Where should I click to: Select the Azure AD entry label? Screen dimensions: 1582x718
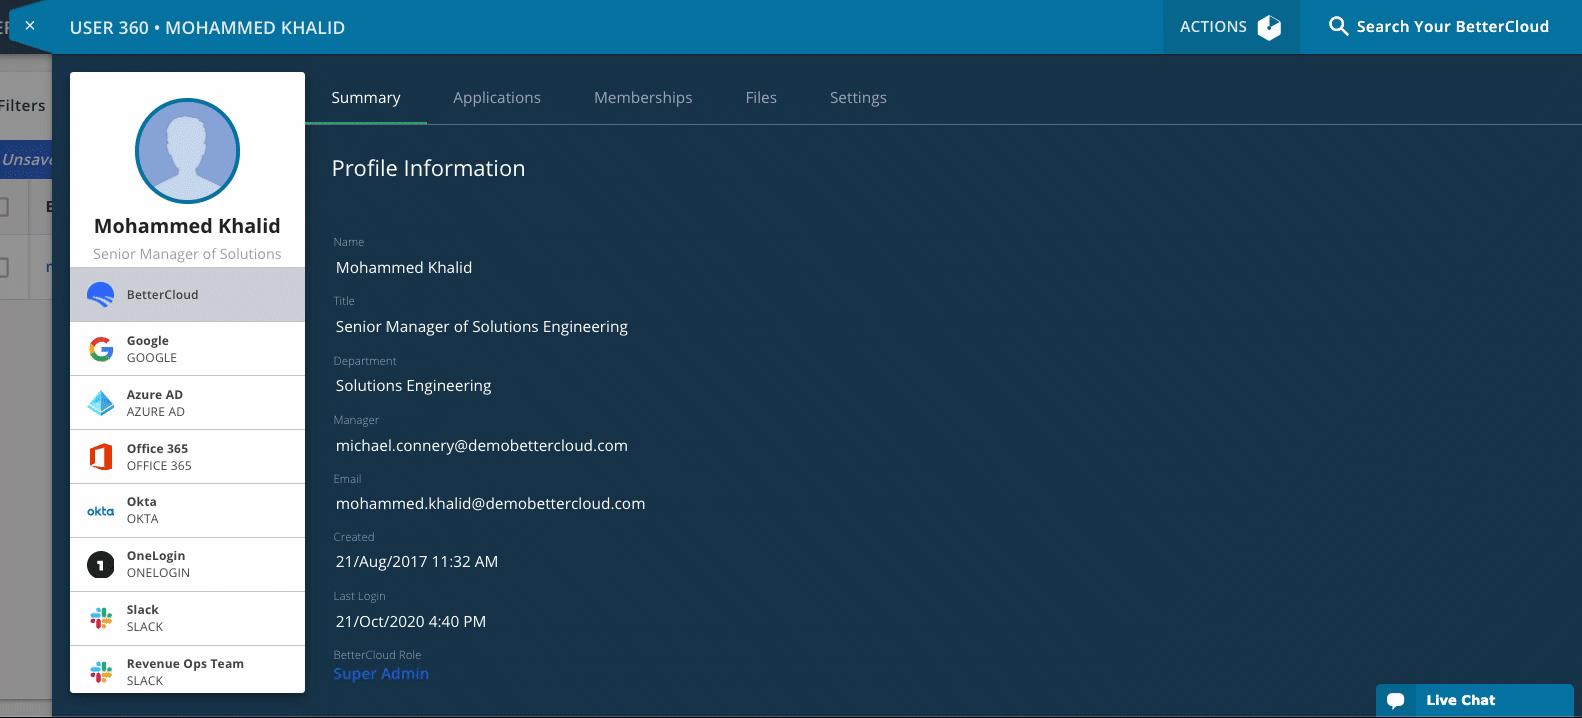coord(156,403)
